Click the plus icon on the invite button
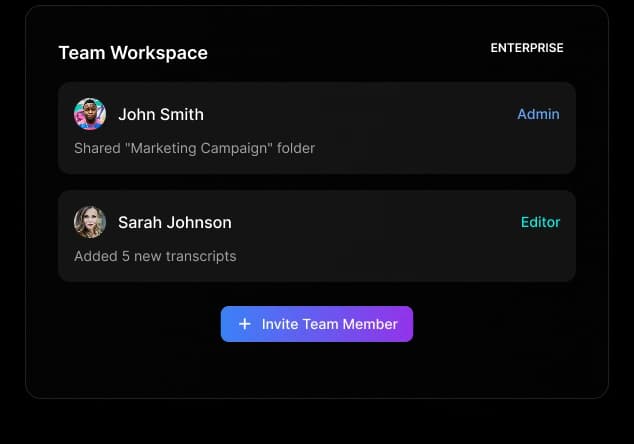The width and height of the screenshot is (634, 444). click(244, 324)
